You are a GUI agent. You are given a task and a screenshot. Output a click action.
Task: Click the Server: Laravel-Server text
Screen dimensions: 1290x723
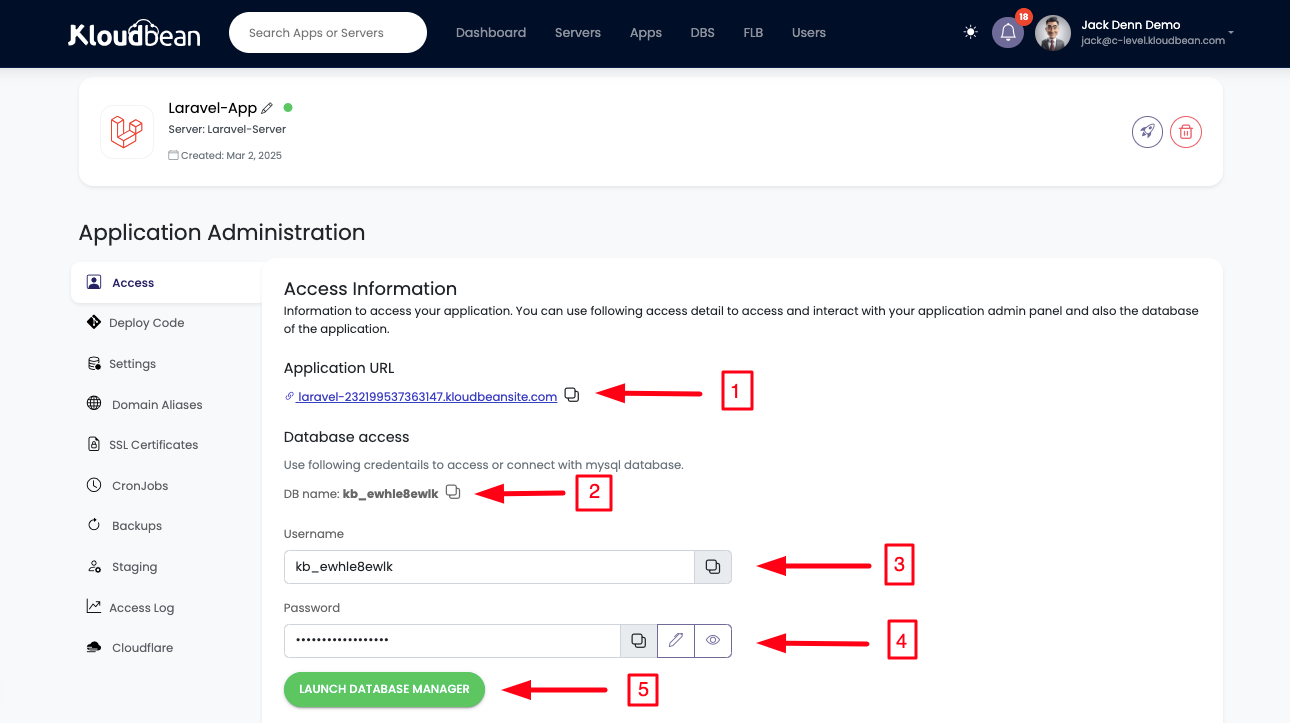click(227, 130)
